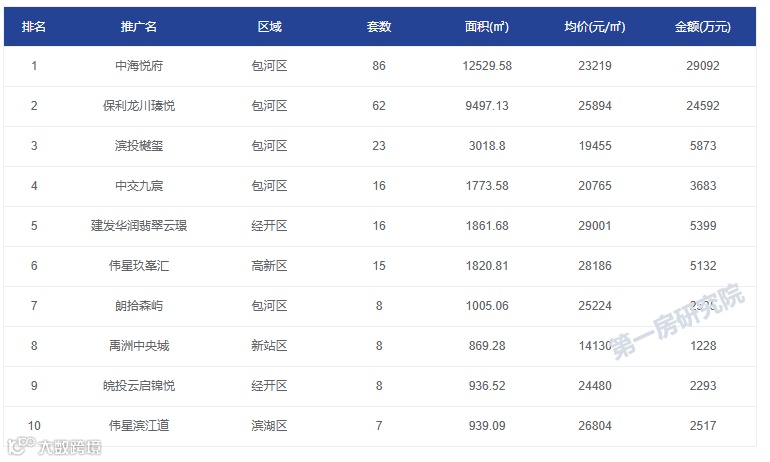Screen dimensions: 770x462
Task: Click the area value 1005.06
Action: tap(487, 306)
